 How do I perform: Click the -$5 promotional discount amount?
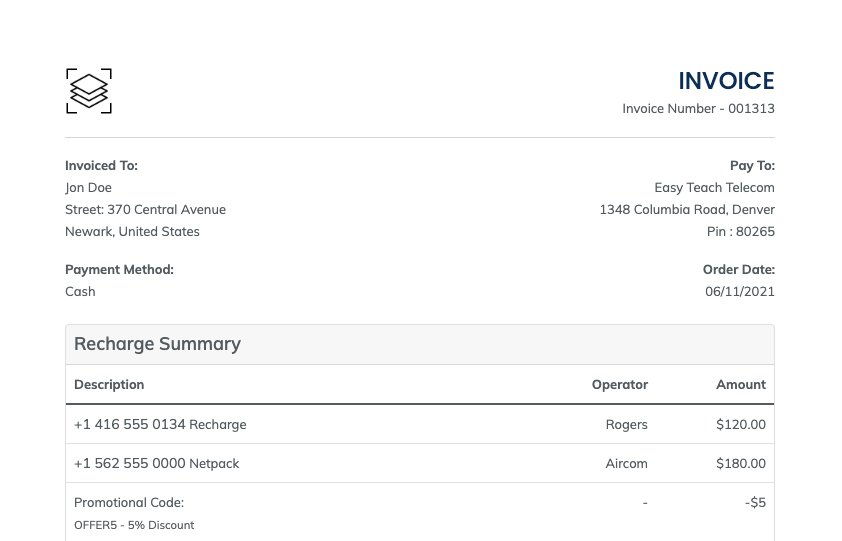755,503
